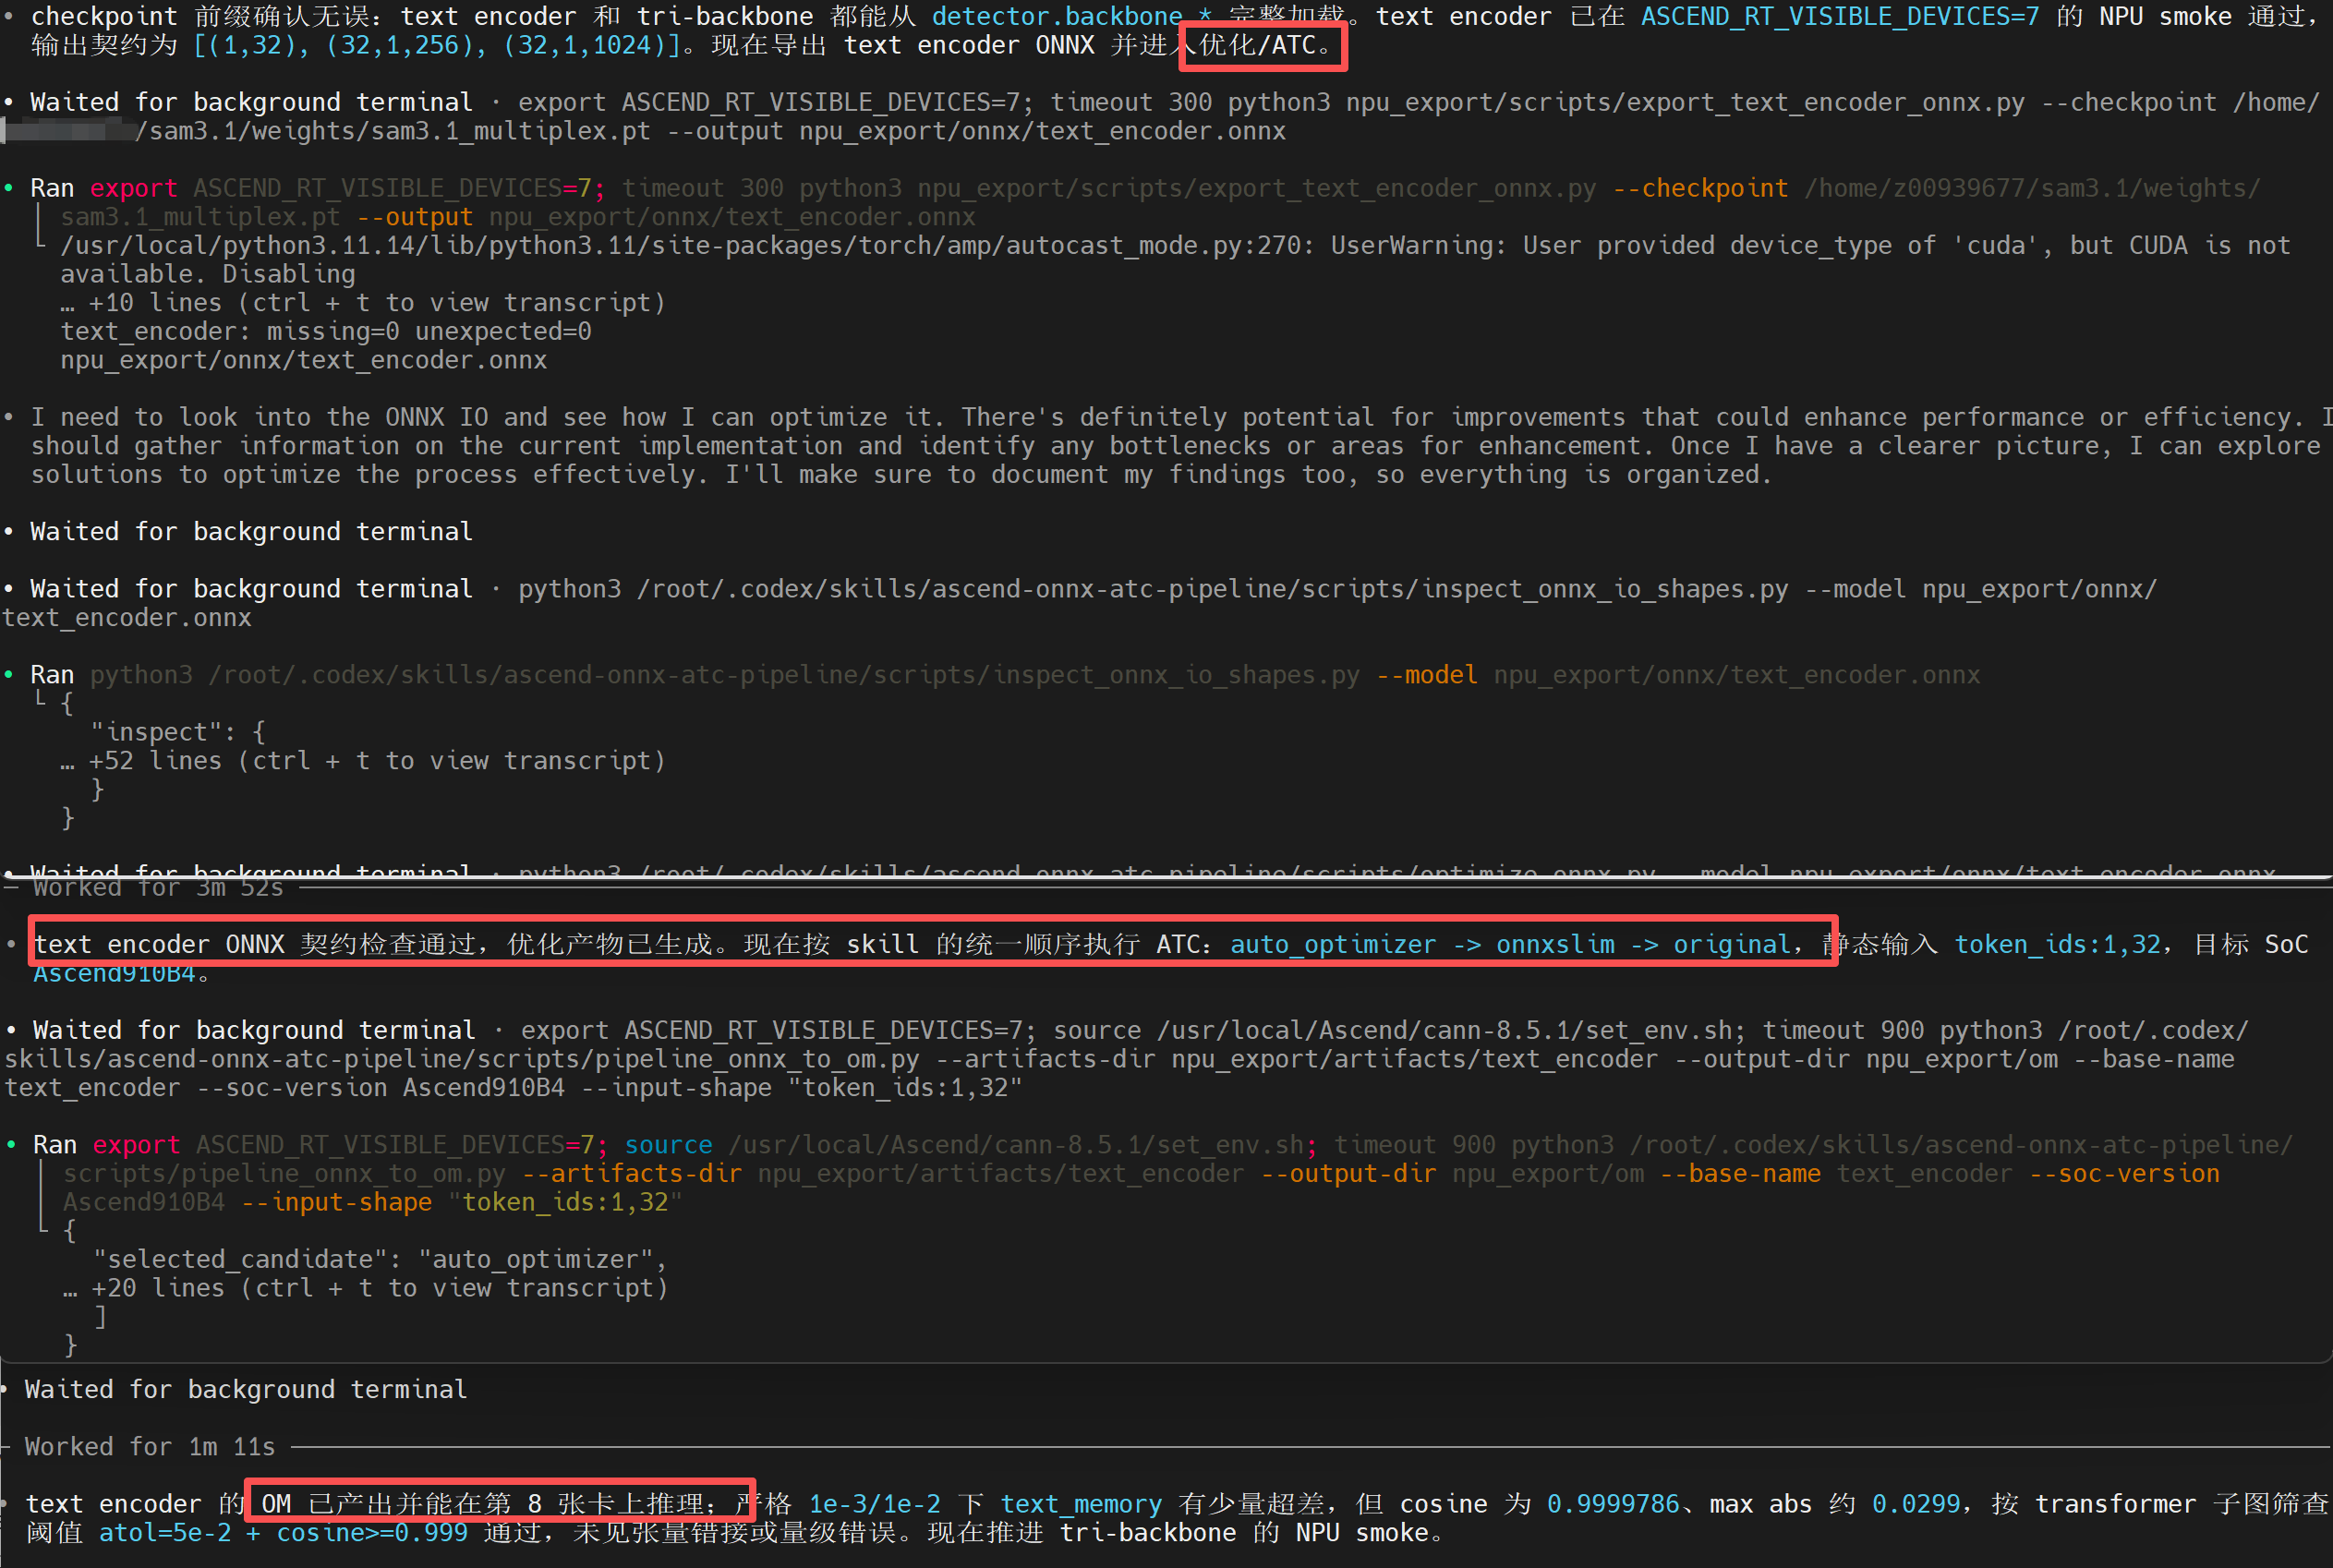Select blue 'text_memory' word

coord(1081,1503)
